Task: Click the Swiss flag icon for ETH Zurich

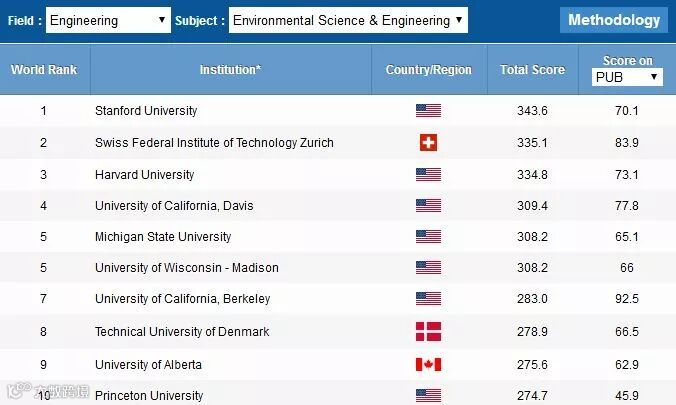Action: tap(428, 143)
